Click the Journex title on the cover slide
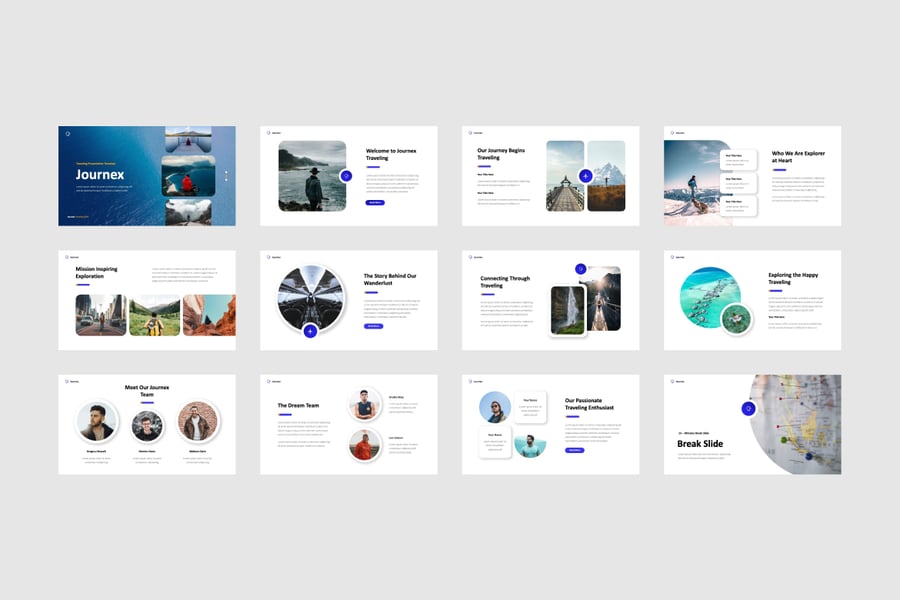 pos(100,175)
